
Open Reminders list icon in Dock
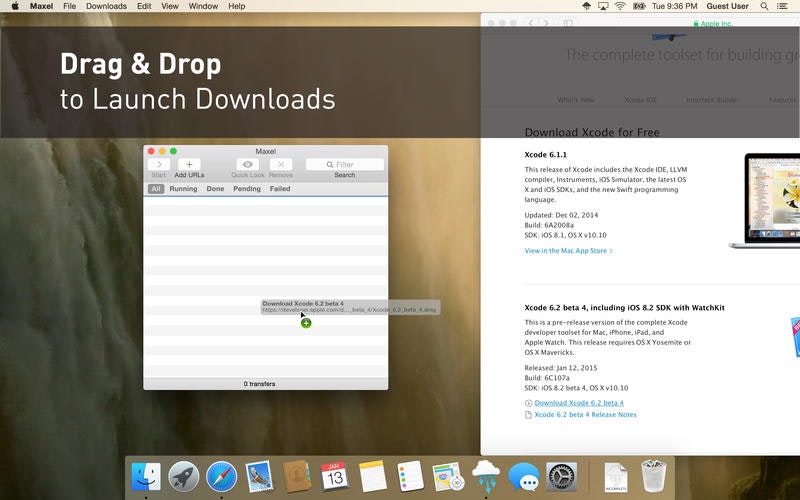coord(410,477)
